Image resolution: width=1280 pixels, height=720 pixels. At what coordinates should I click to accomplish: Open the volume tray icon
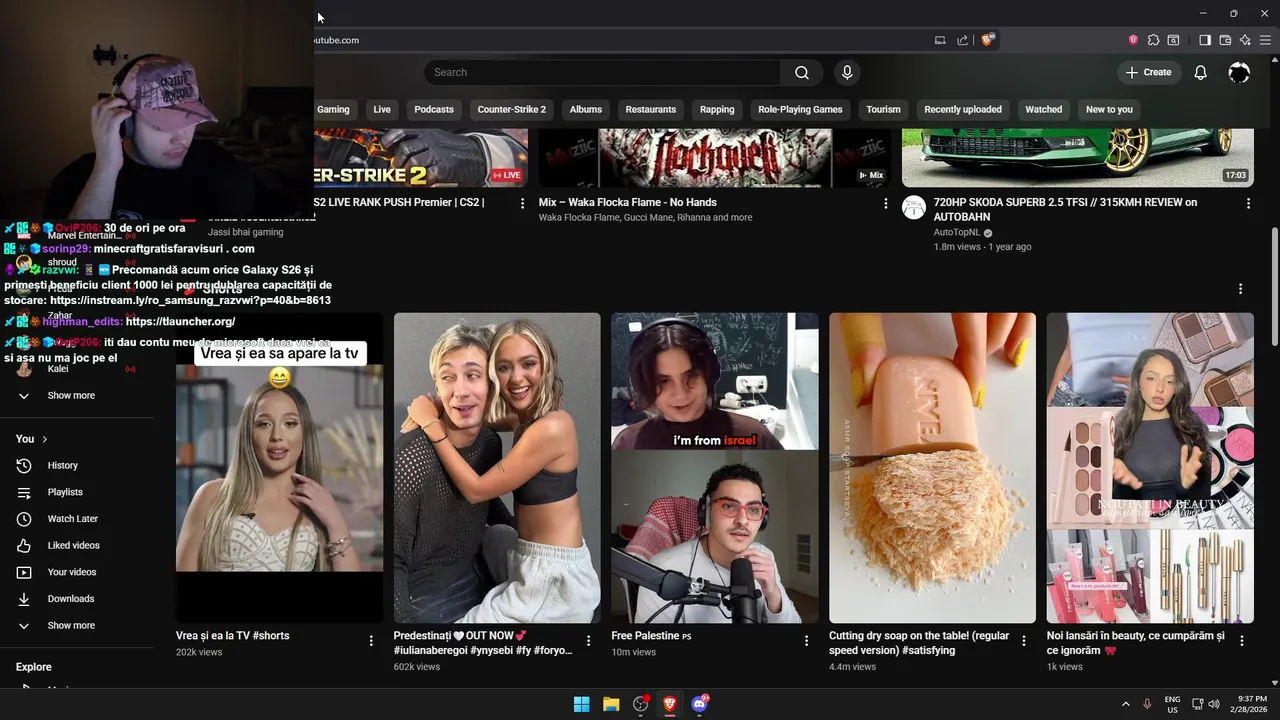point(1214,704)
